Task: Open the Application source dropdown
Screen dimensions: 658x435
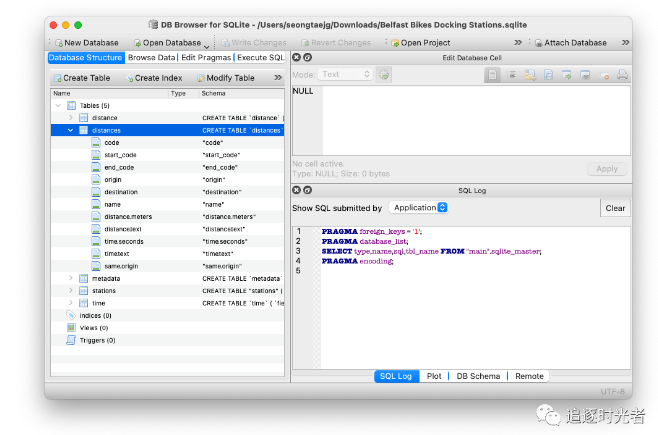Action: click(x=419, y=208)
